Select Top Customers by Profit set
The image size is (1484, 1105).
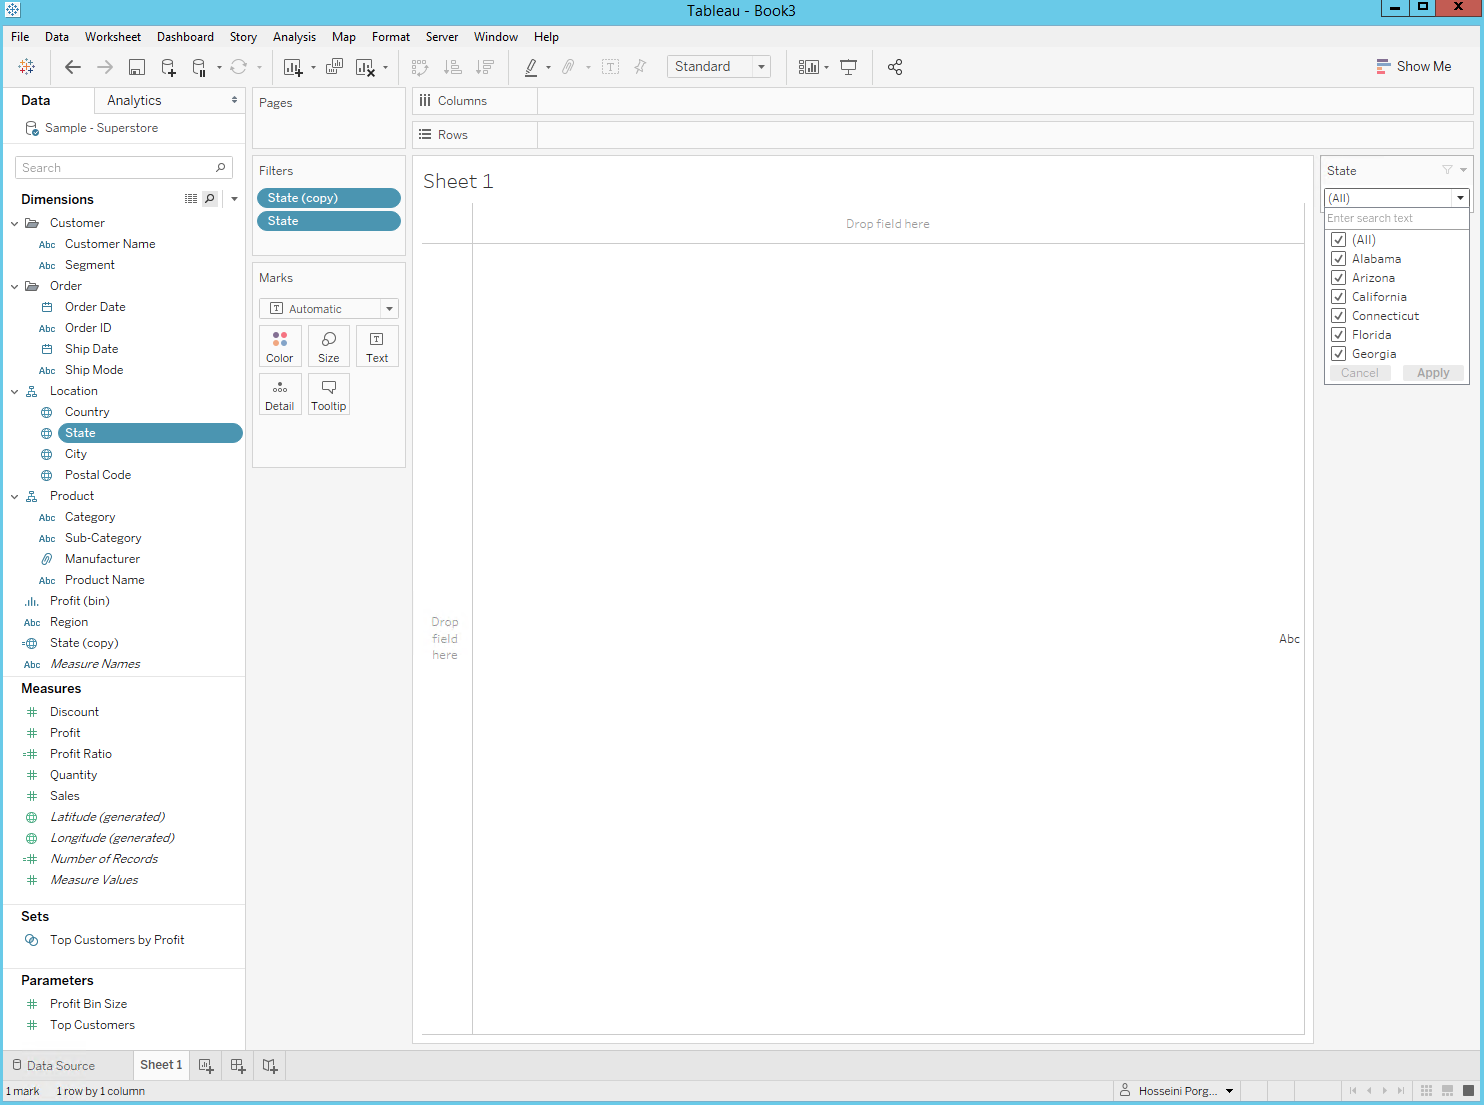(117, 940)
